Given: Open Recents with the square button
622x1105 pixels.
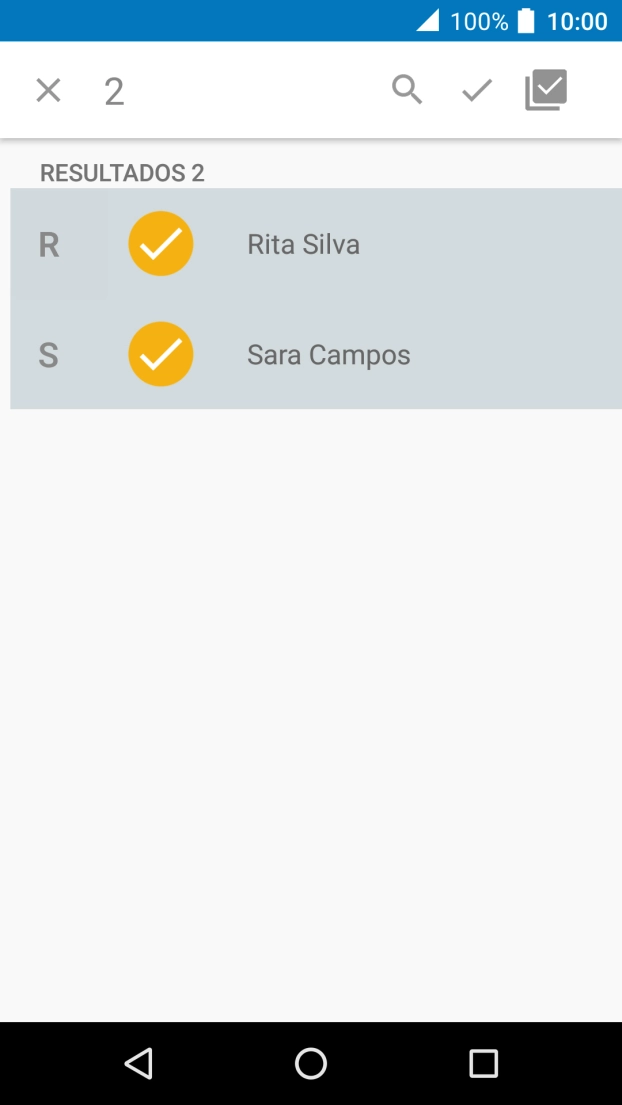Looking at the screenshot, I should [483, 1063].
